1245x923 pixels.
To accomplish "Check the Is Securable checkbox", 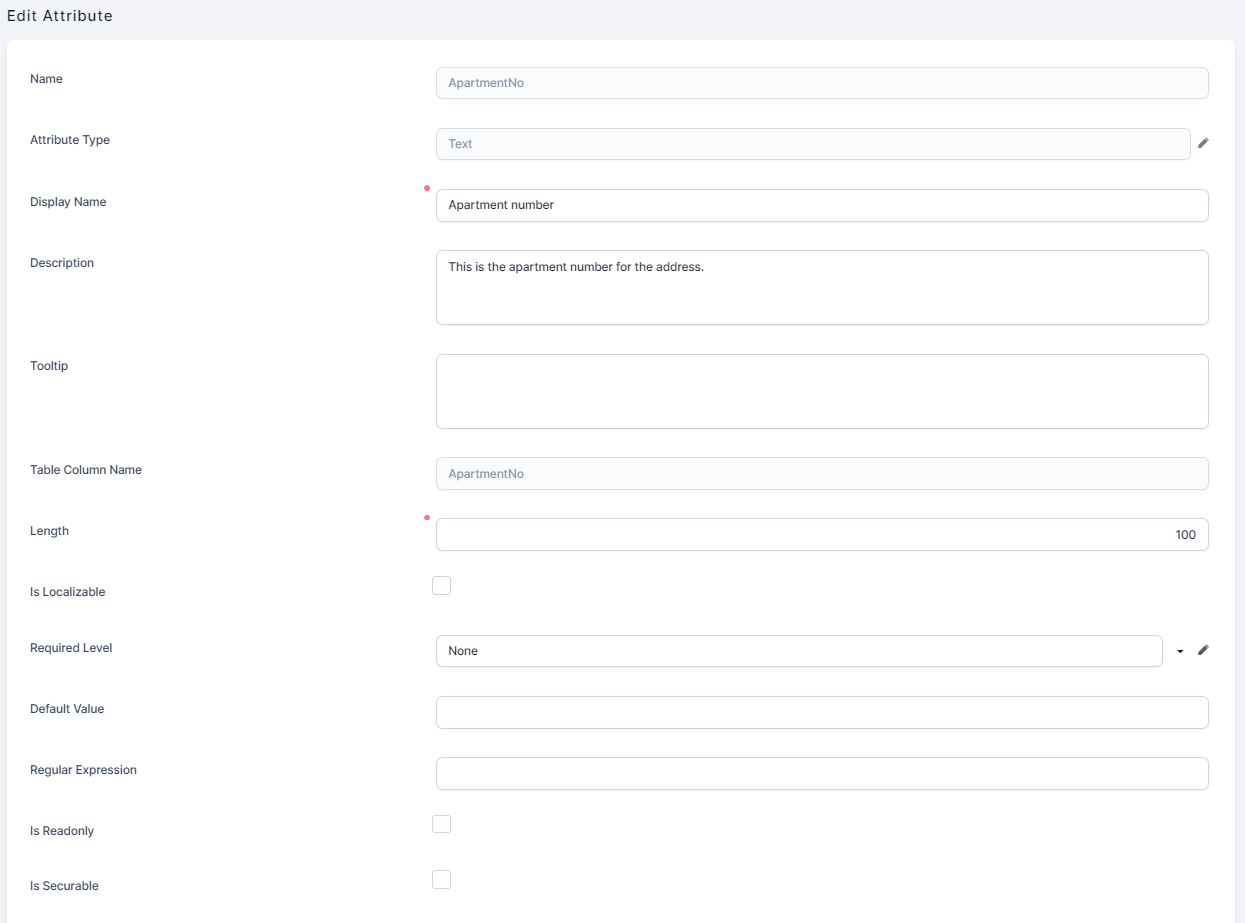I will [x=441, y=880].
